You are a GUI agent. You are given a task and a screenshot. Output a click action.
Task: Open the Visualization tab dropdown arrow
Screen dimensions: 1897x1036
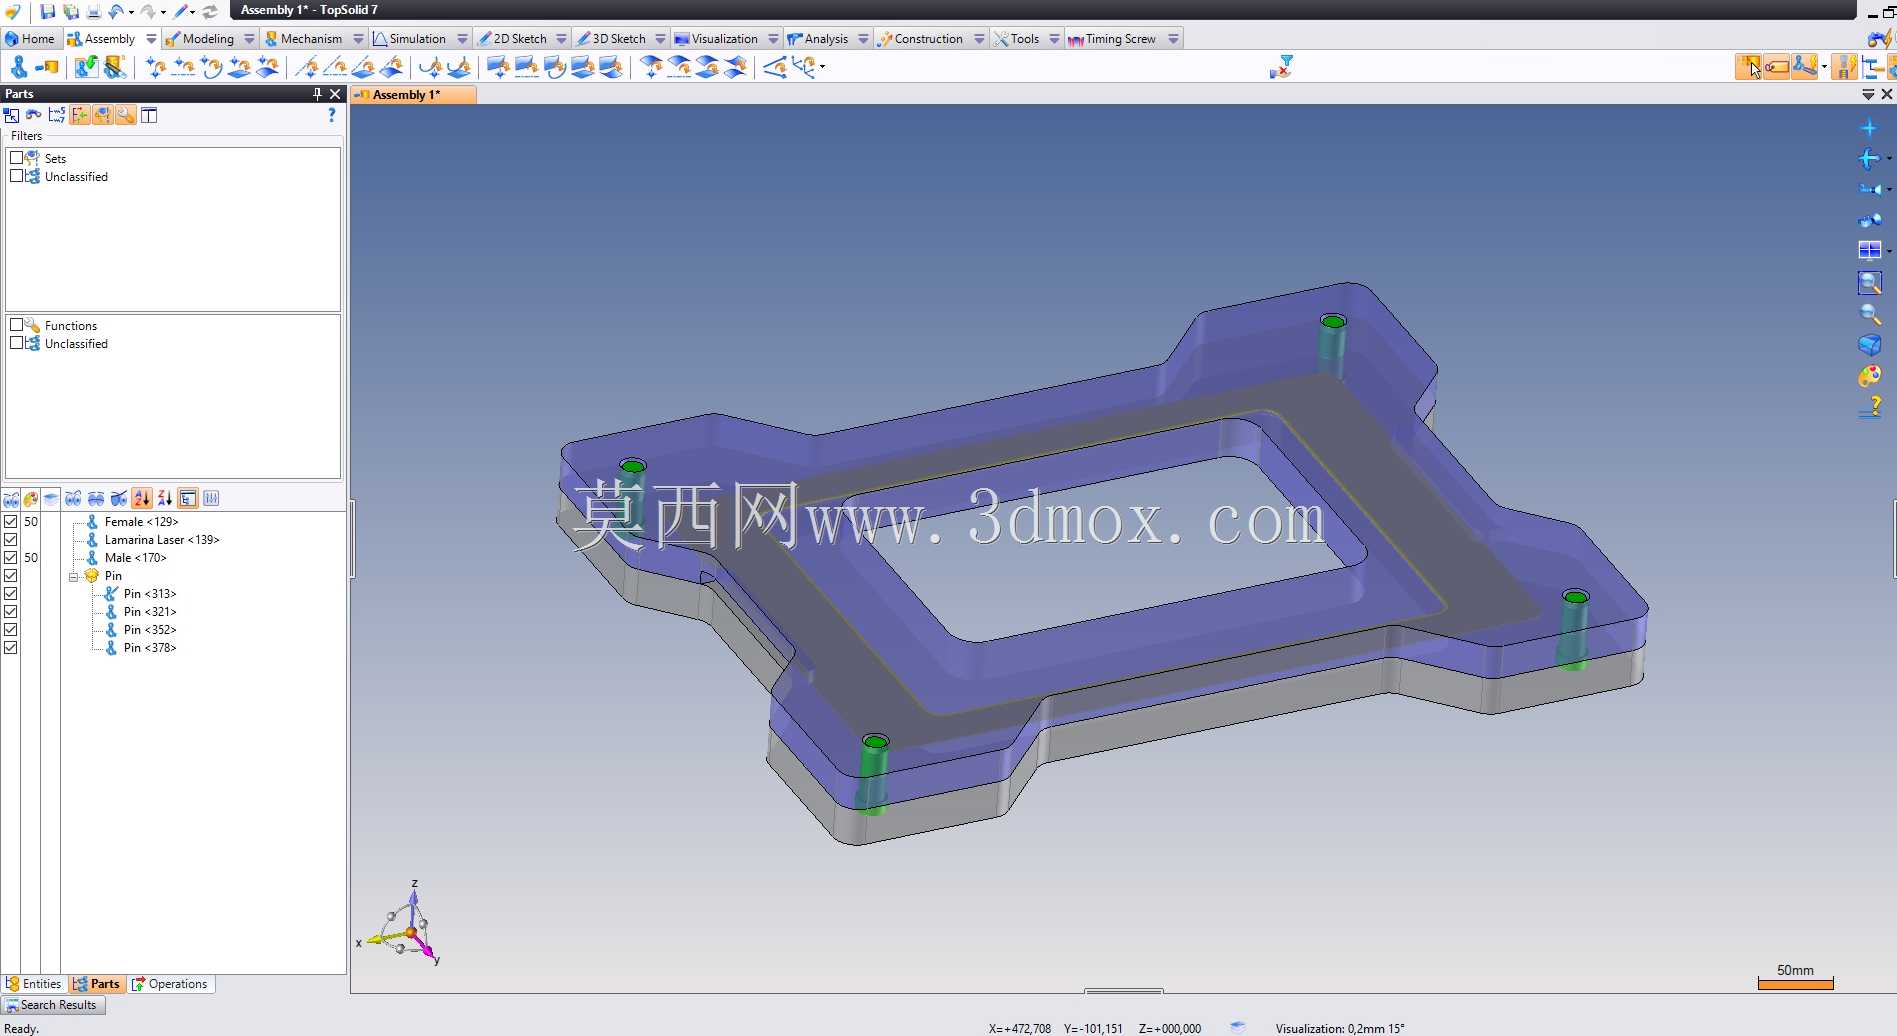[773, 39]
